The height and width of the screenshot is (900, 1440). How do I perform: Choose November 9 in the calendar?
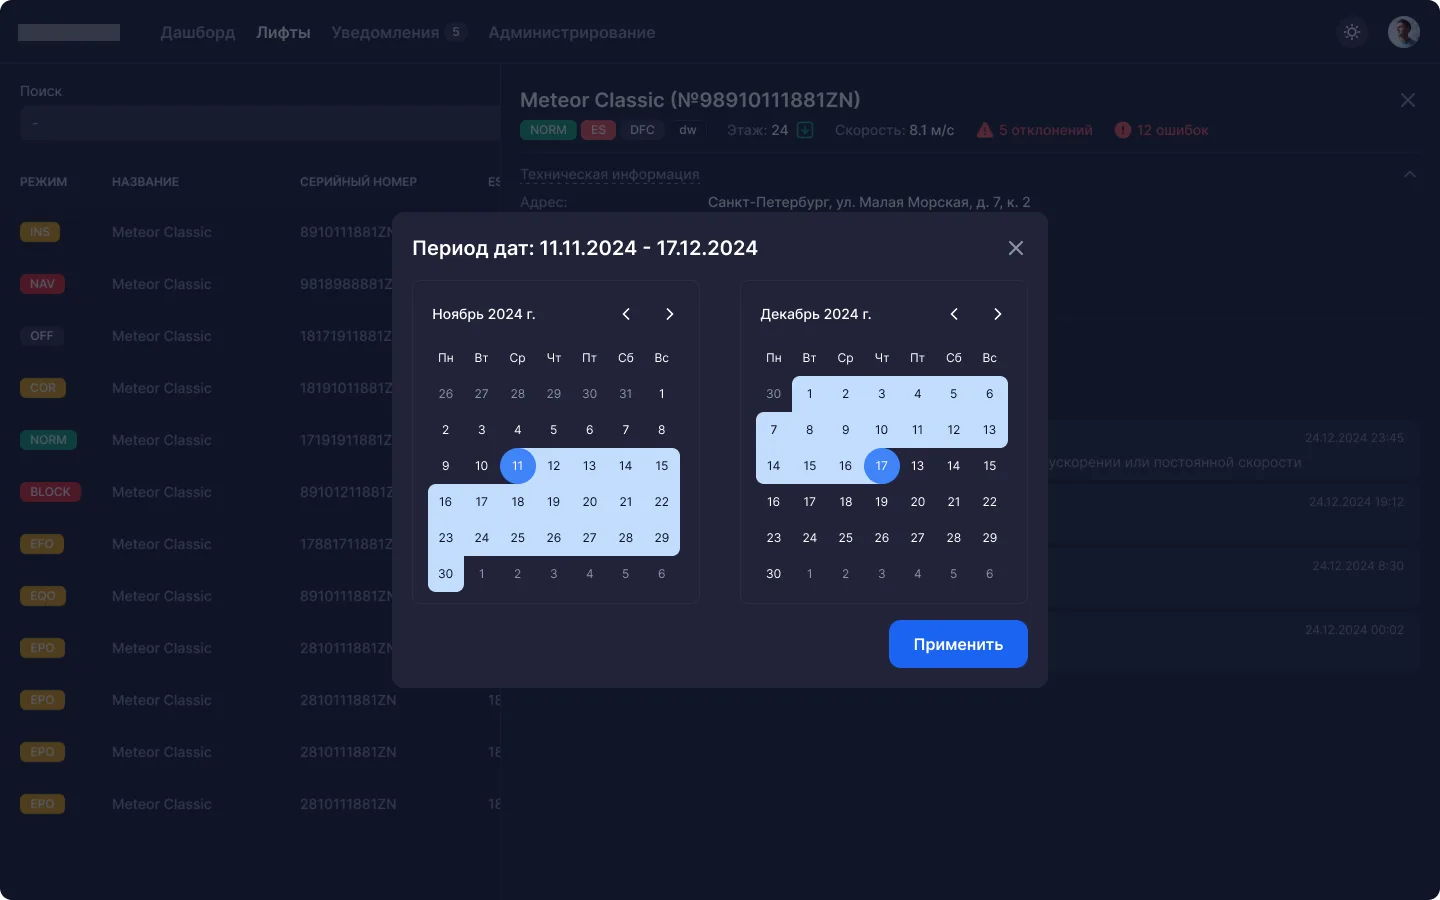click(x=446, y=466)
